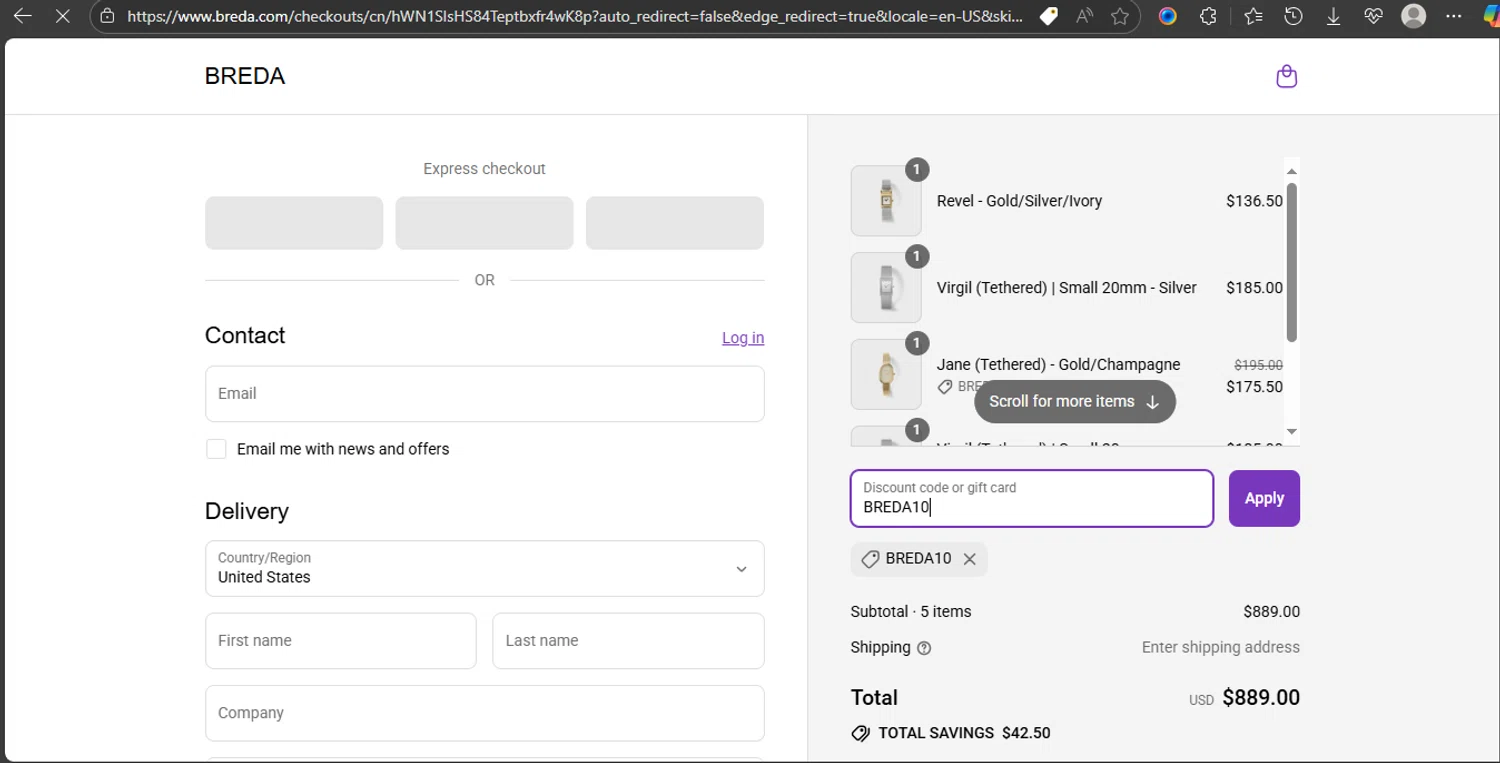Click the BREDA logo text
Viewport: 1500px width, 763px height.
(x=245, y=76)
